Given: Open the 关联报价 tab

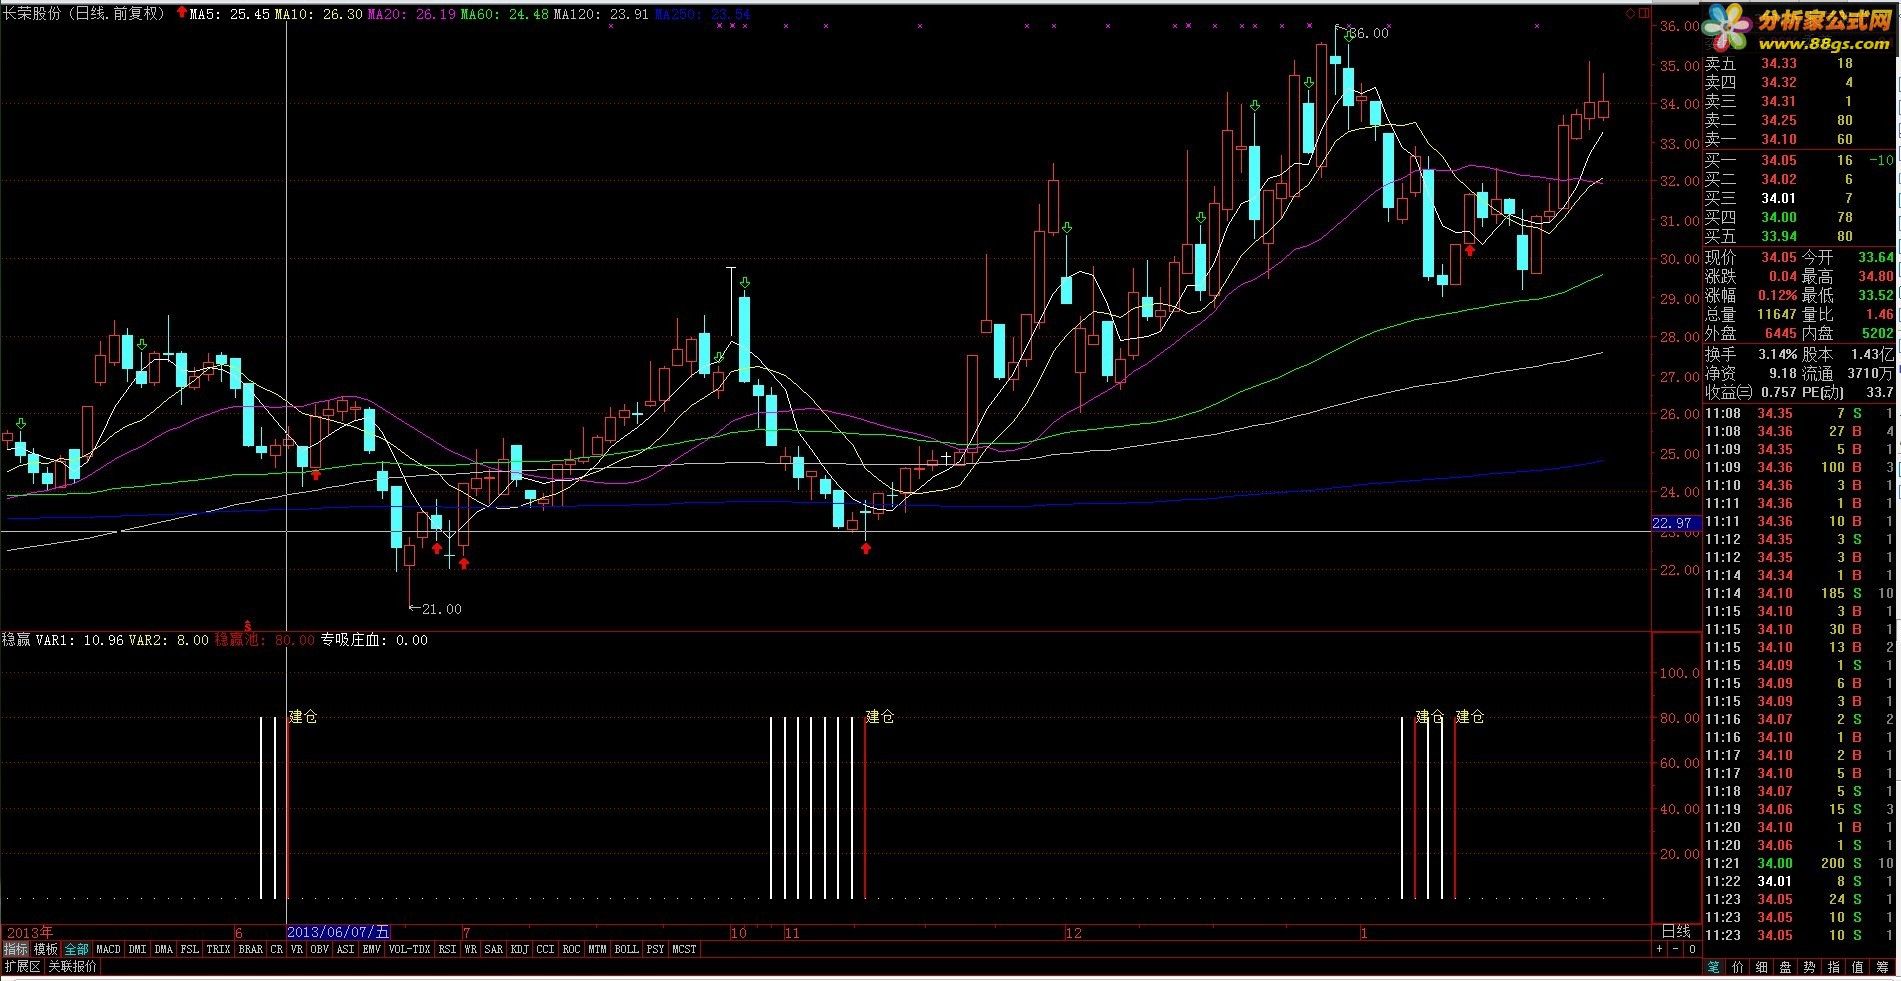Looking at the screenshot, I should pos(73,967).
